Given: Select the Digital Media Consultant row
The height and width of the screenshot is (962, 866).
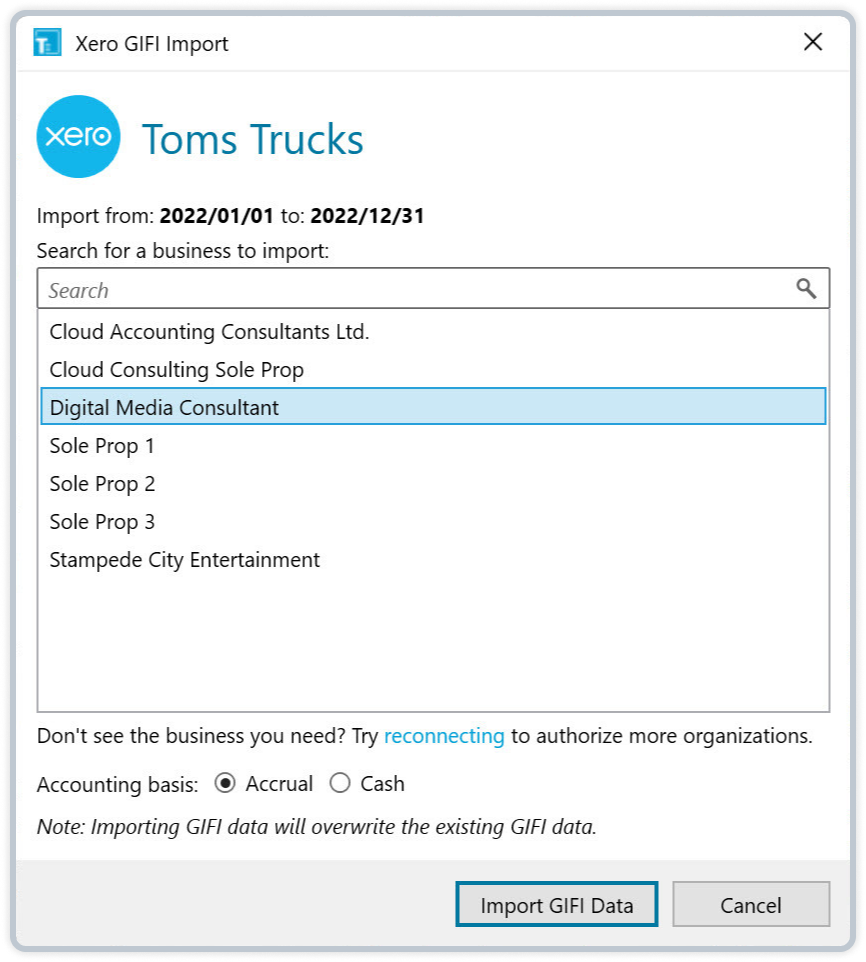Looking at the screenshot, I should tap(433, 407).
